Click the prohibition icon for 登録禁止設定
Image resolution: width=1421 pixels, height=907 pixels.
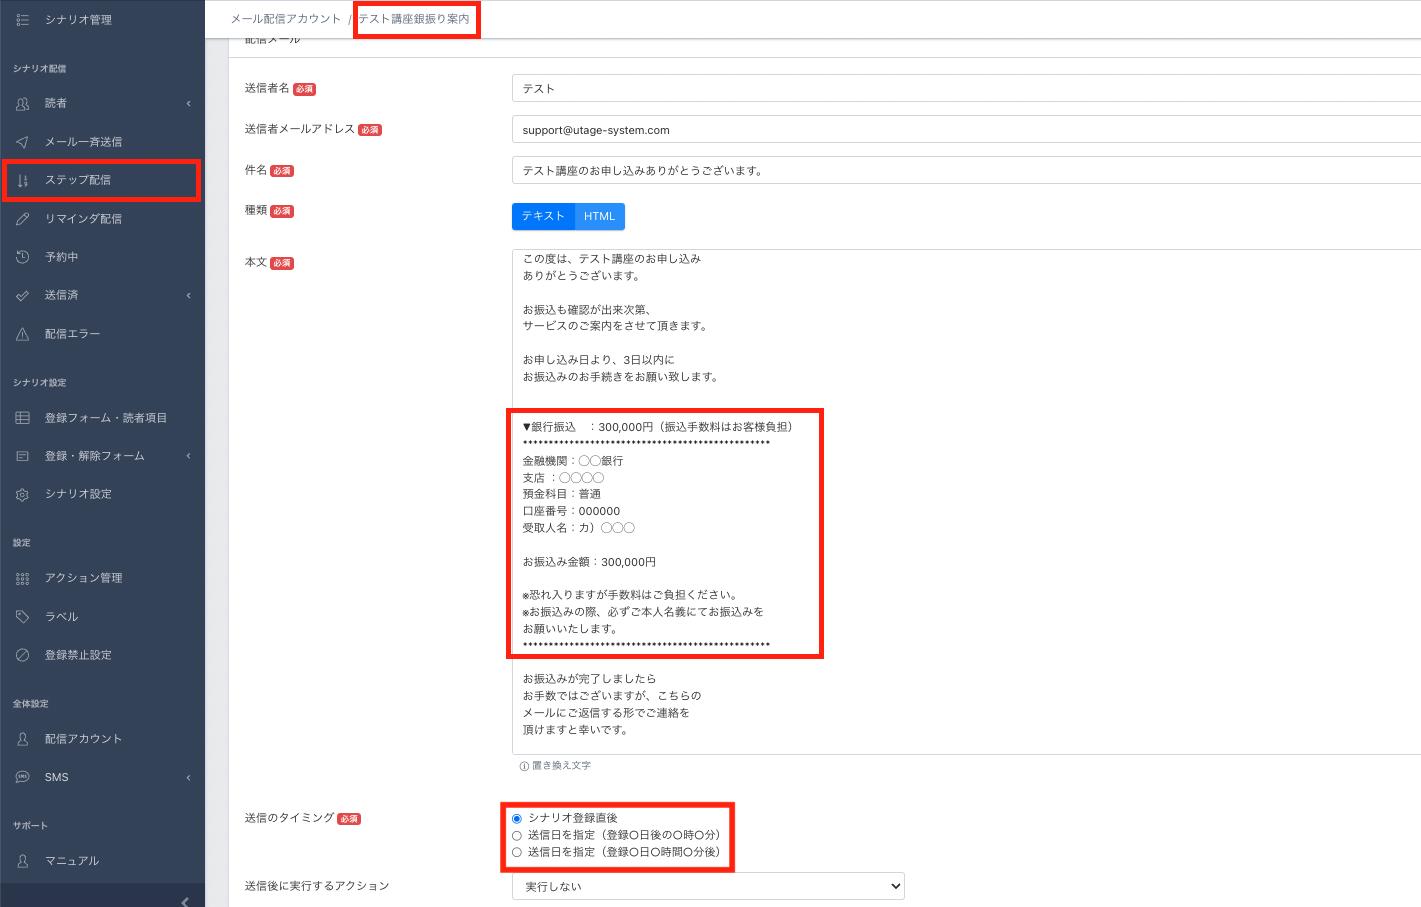tap(22, 655)
